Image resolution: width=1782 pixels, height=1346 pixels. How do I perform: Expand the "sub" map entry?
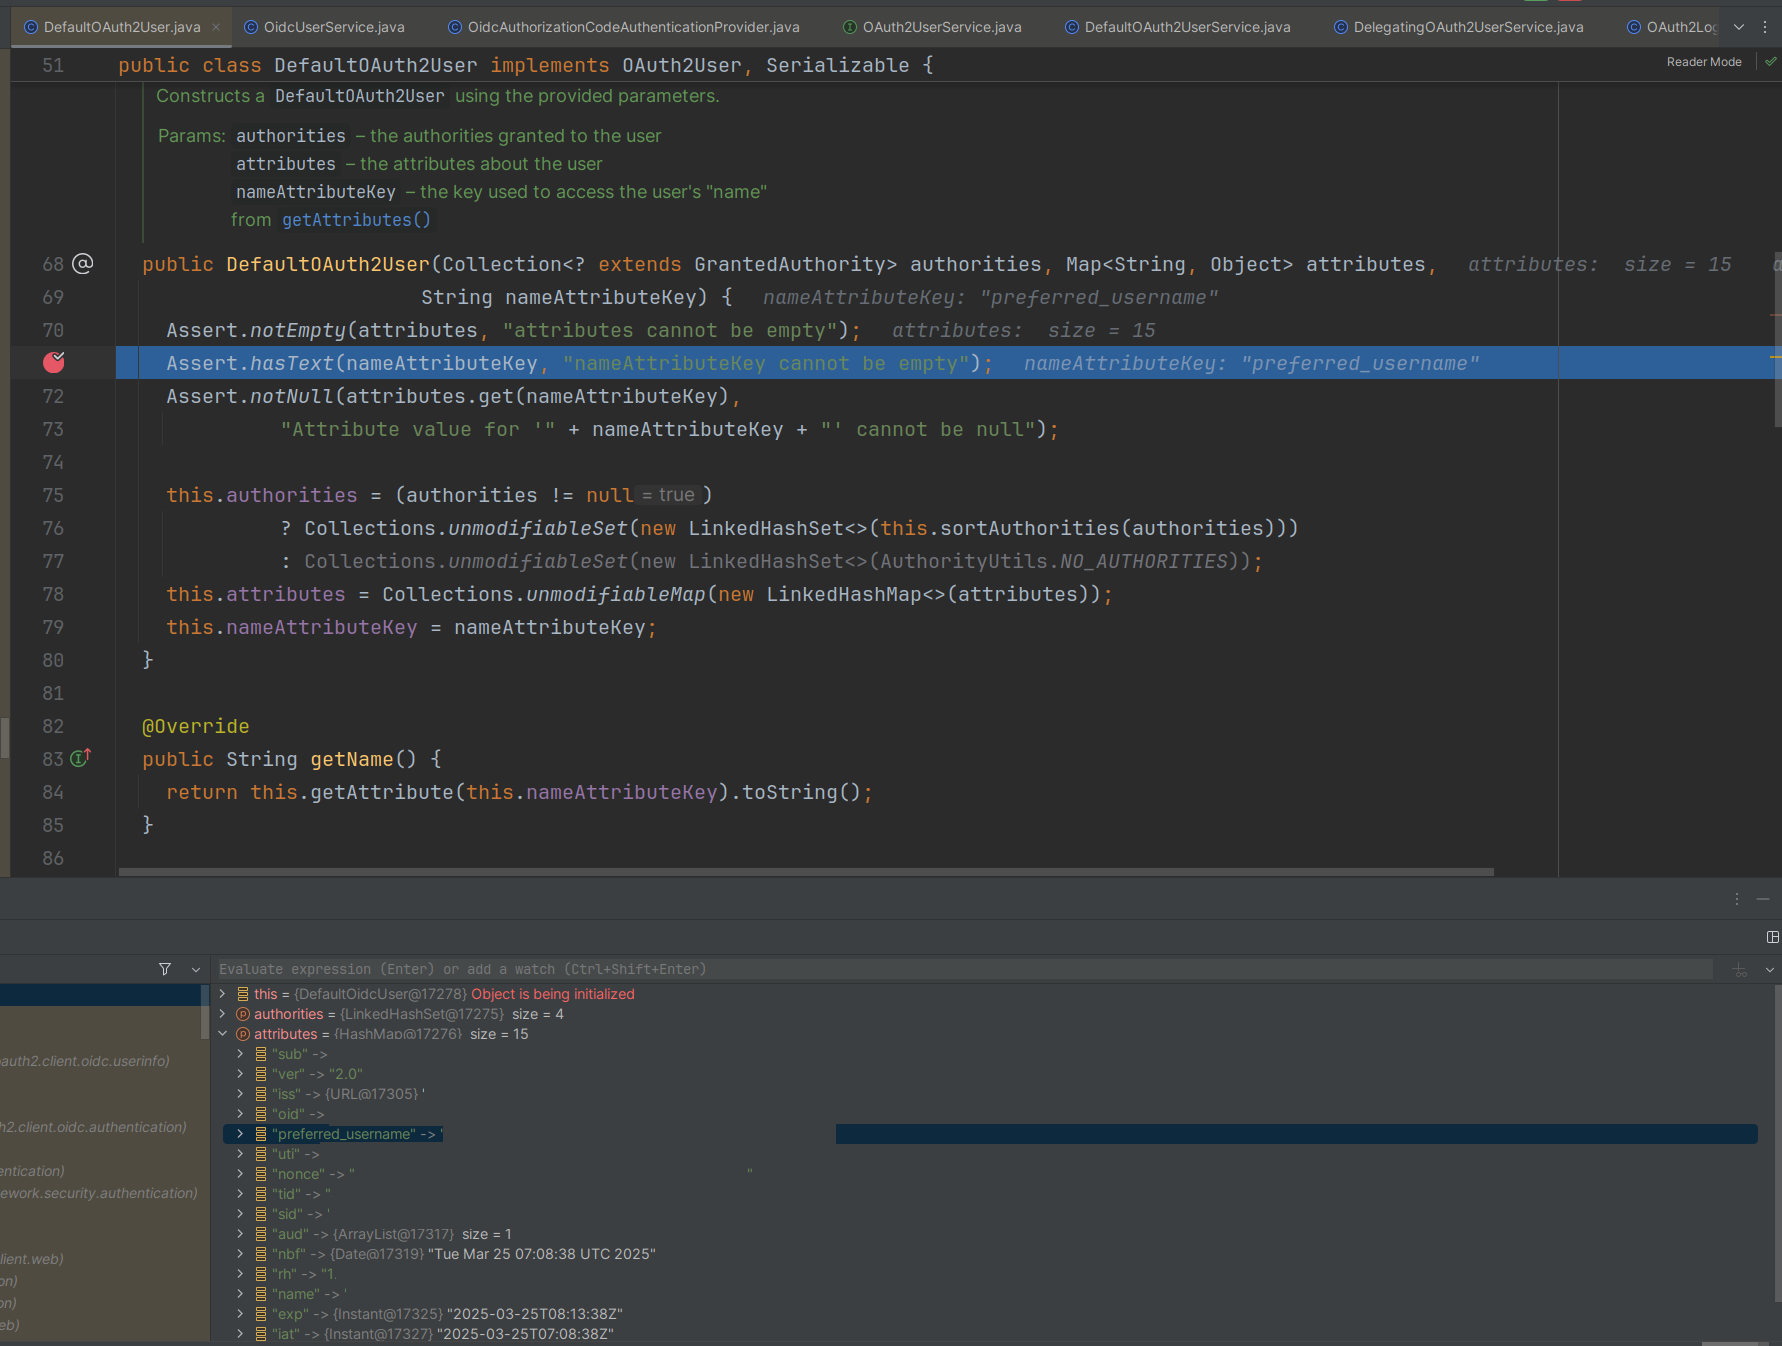tap(240, 1054)
